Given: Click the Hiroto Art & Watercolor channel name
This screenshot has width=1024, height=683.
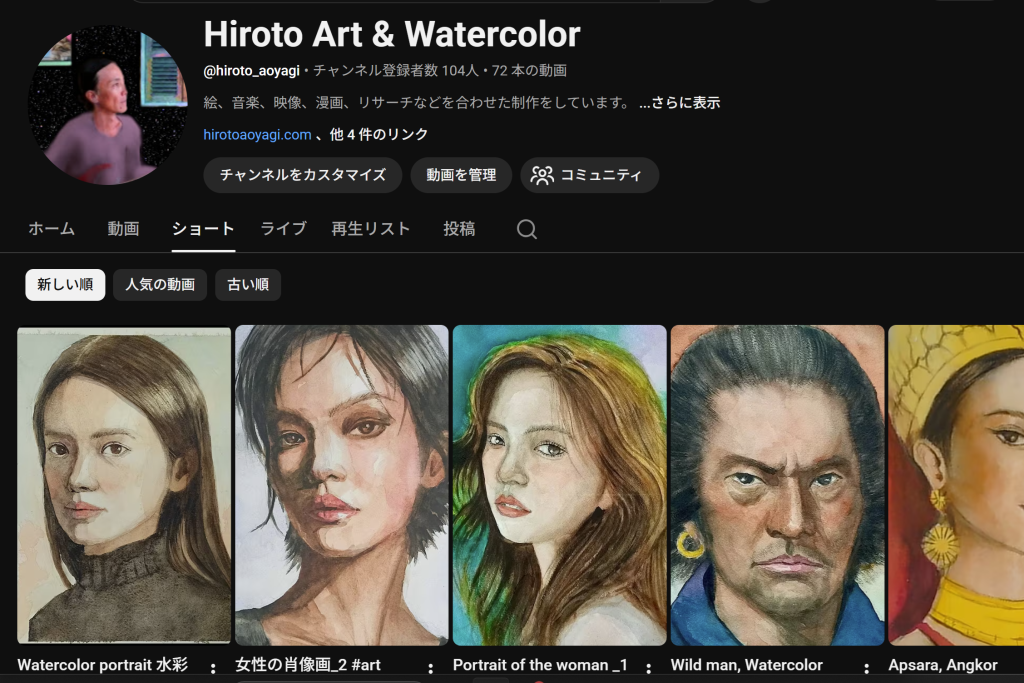Looking at the screenshot, I should click(x=392, y=35).
